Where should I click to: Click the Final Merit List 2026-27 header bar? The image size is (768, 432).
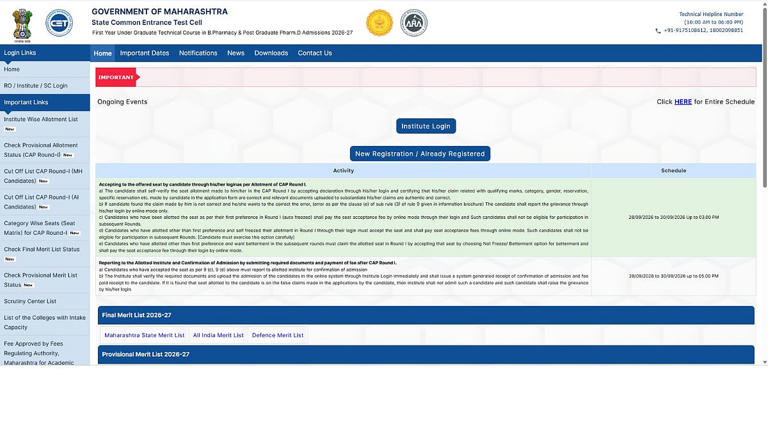tap(426, 315)
